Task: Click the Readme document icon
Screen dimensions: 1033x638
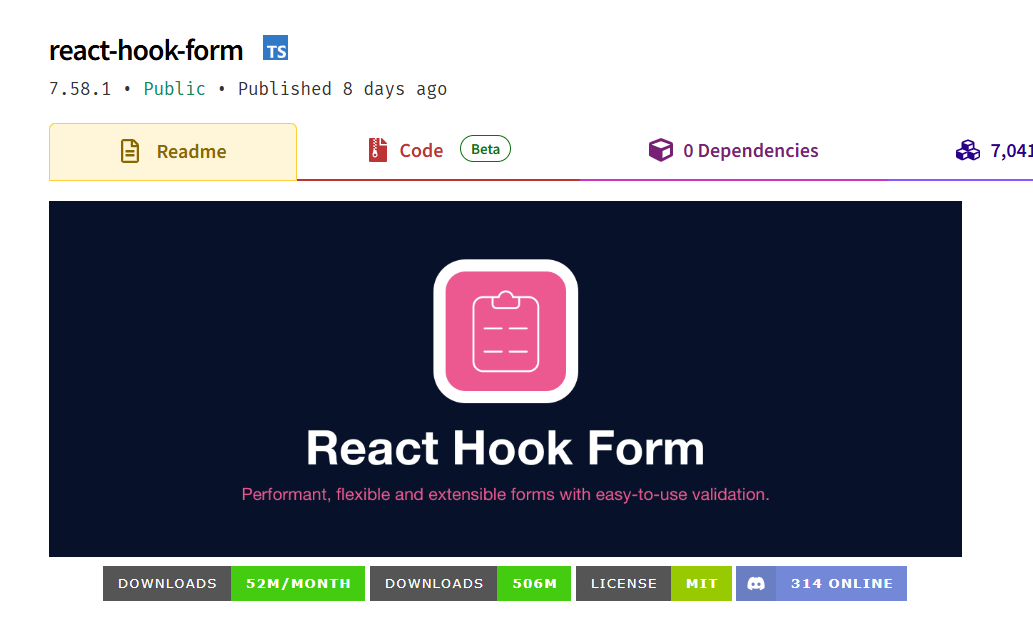Action: pyautogui.click(x=129, y=149)
